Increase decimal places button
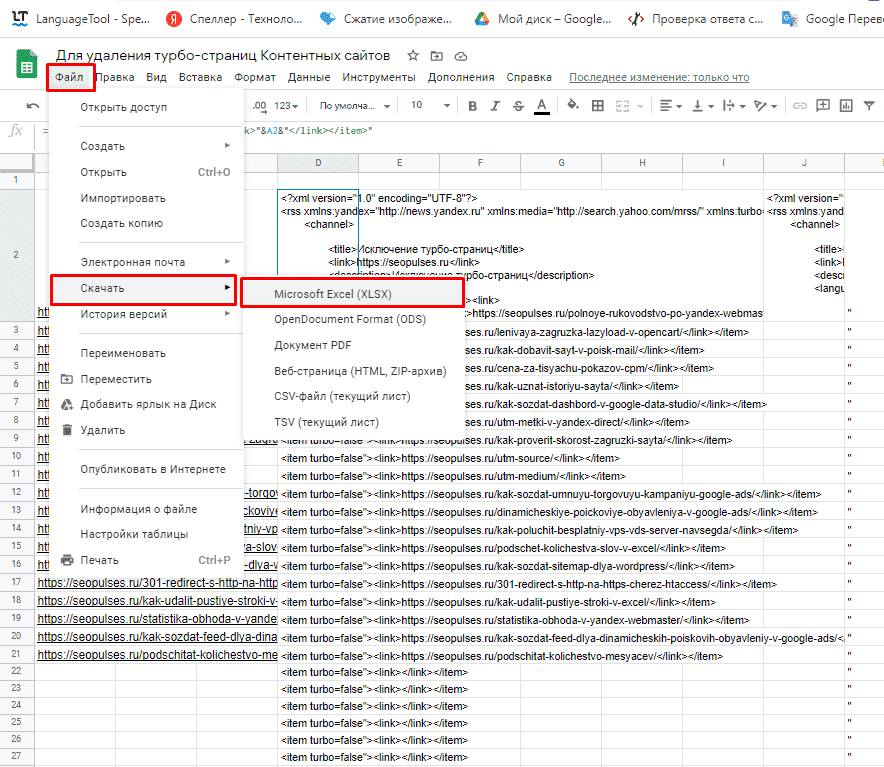This screenshot has width=884, height=767. (259, 105)
